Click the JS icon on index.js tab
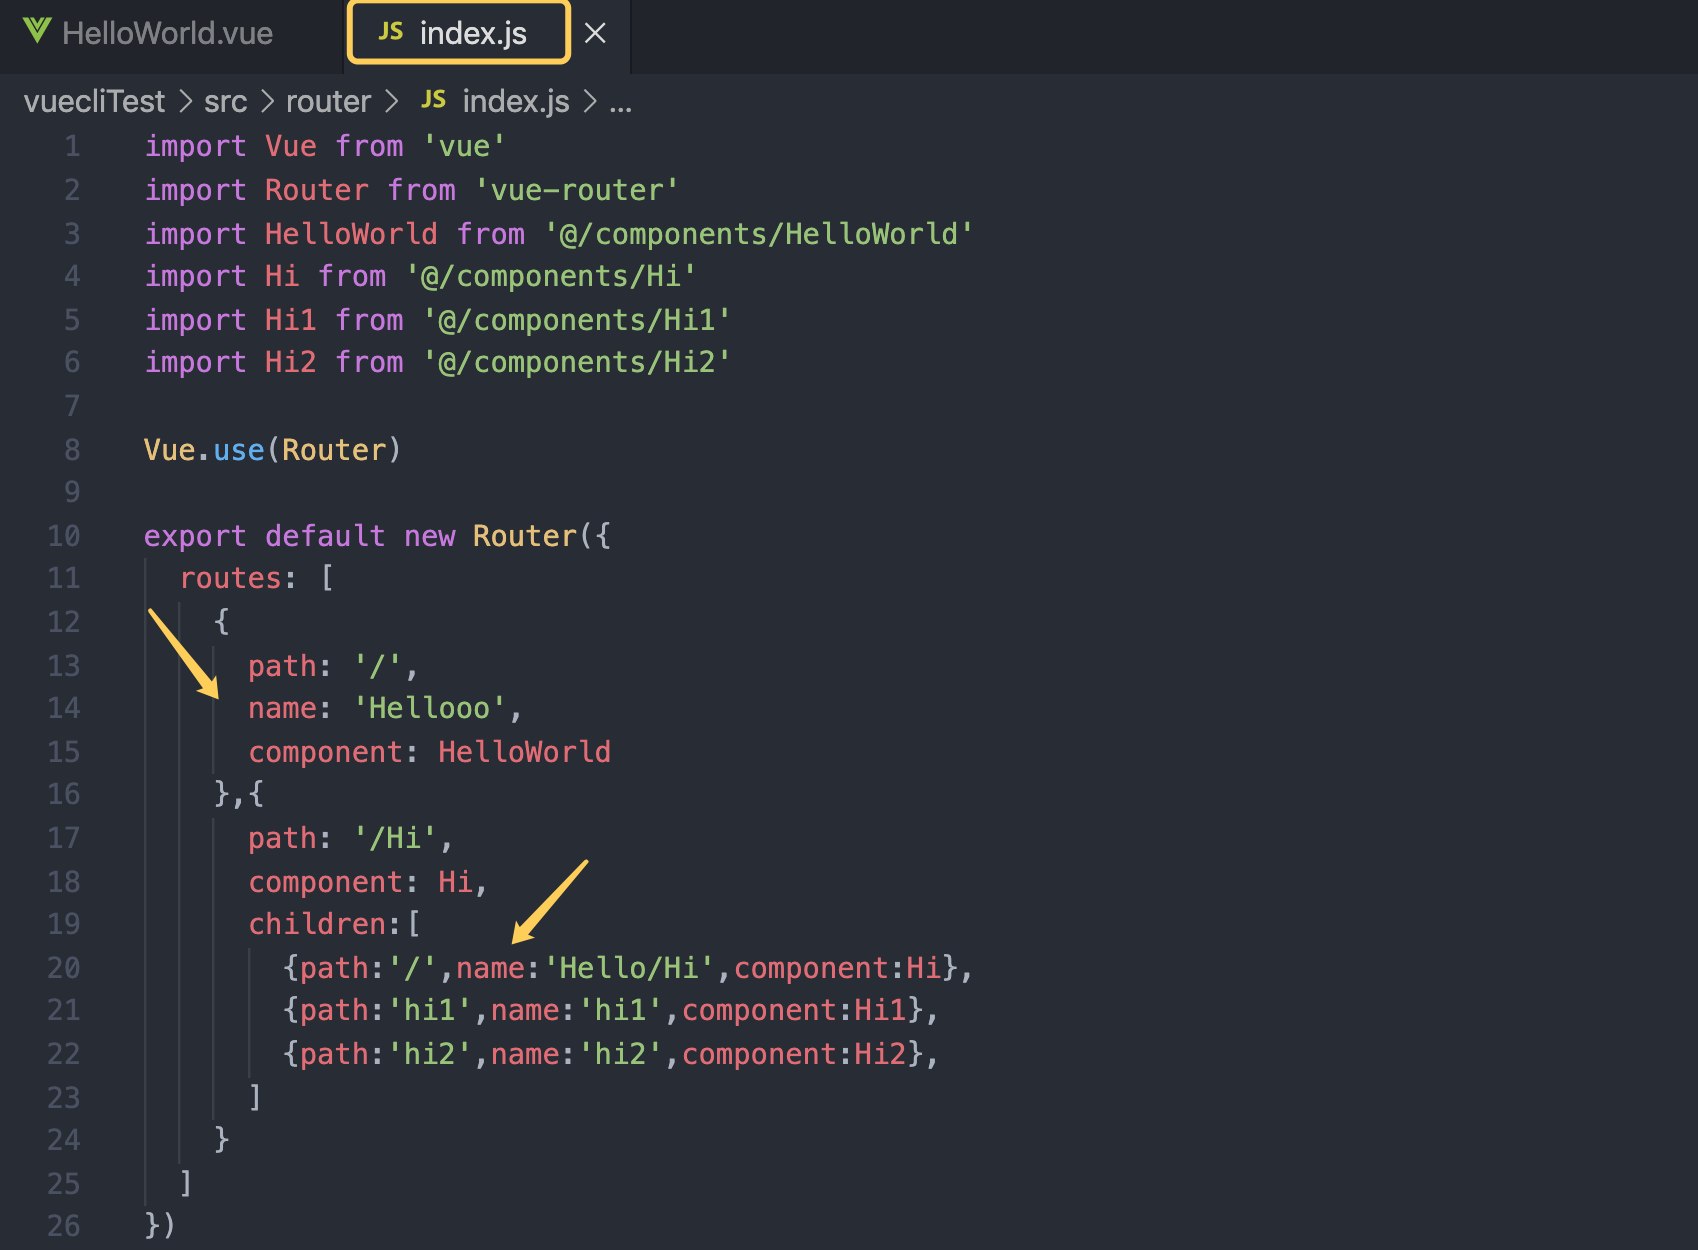The image size is (1698, 1250). 390,32
